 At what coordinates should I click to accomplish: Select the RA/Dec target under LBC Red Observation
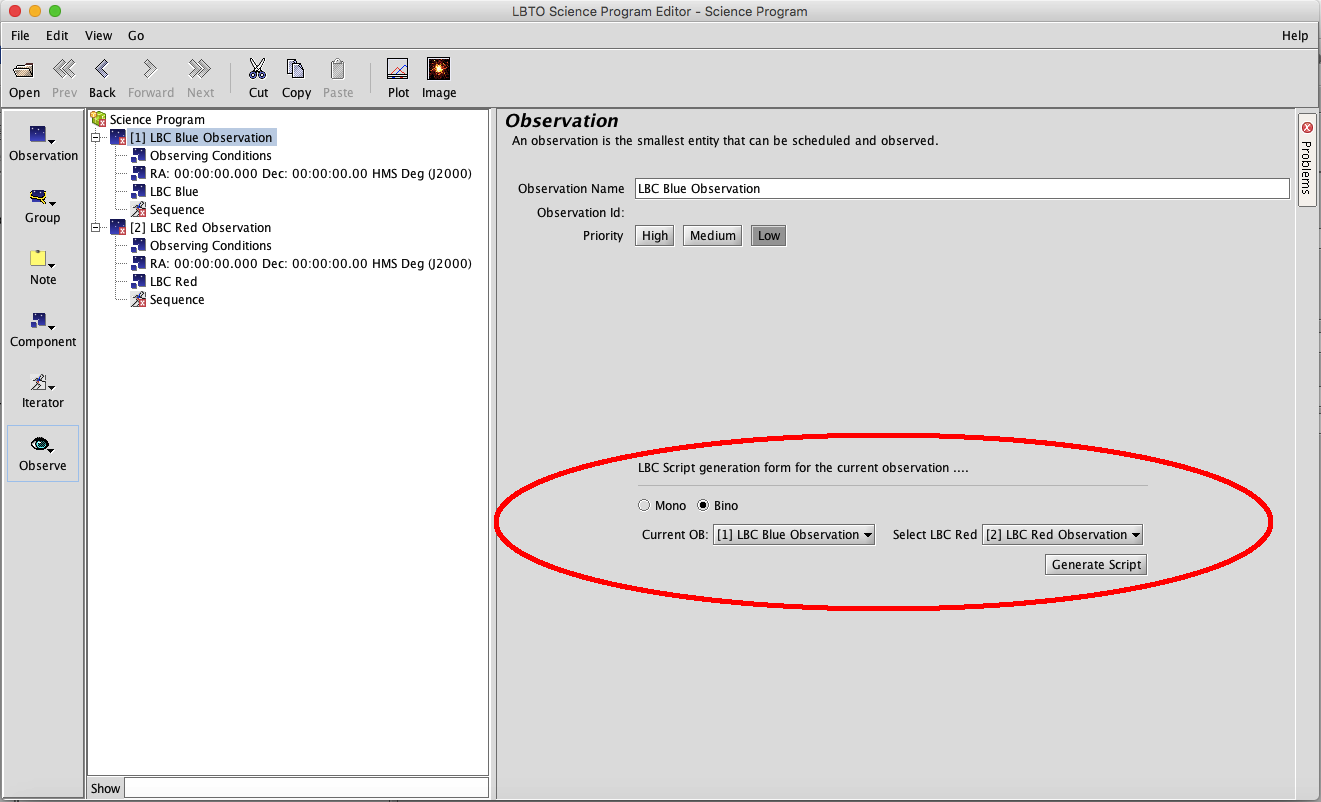(310, 263)
